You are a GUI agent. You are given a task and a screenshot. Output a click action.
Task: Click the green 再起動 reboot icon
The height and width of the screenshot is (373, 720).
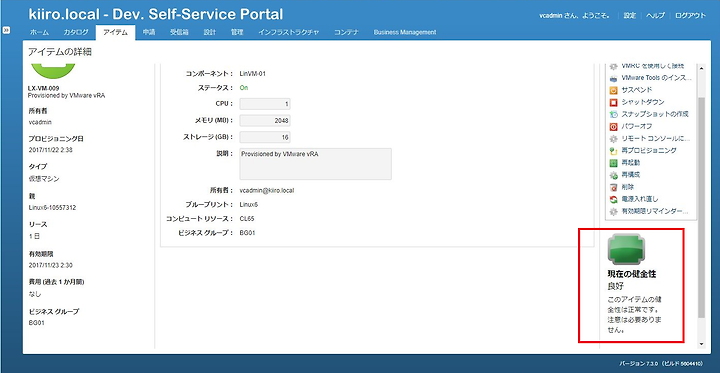point(613,163)
